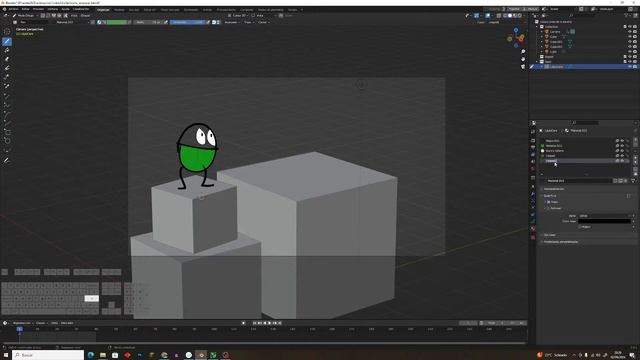The height and width of the screenshot is (360, 640).
Task: Click the black Color base swatch
Action: coord(604,221)
